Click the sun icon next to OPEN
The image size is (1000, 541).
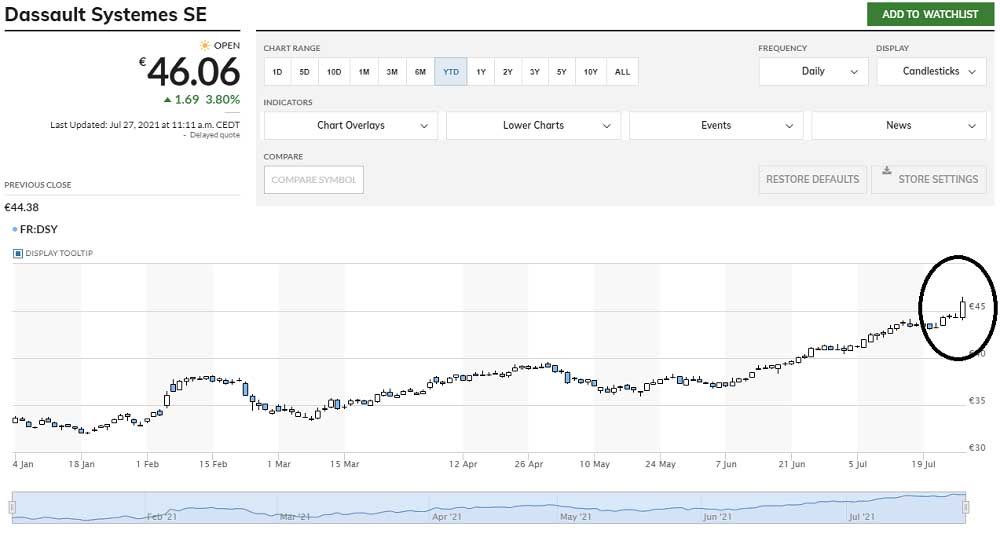pyautogui.click(x=205, y=45)
